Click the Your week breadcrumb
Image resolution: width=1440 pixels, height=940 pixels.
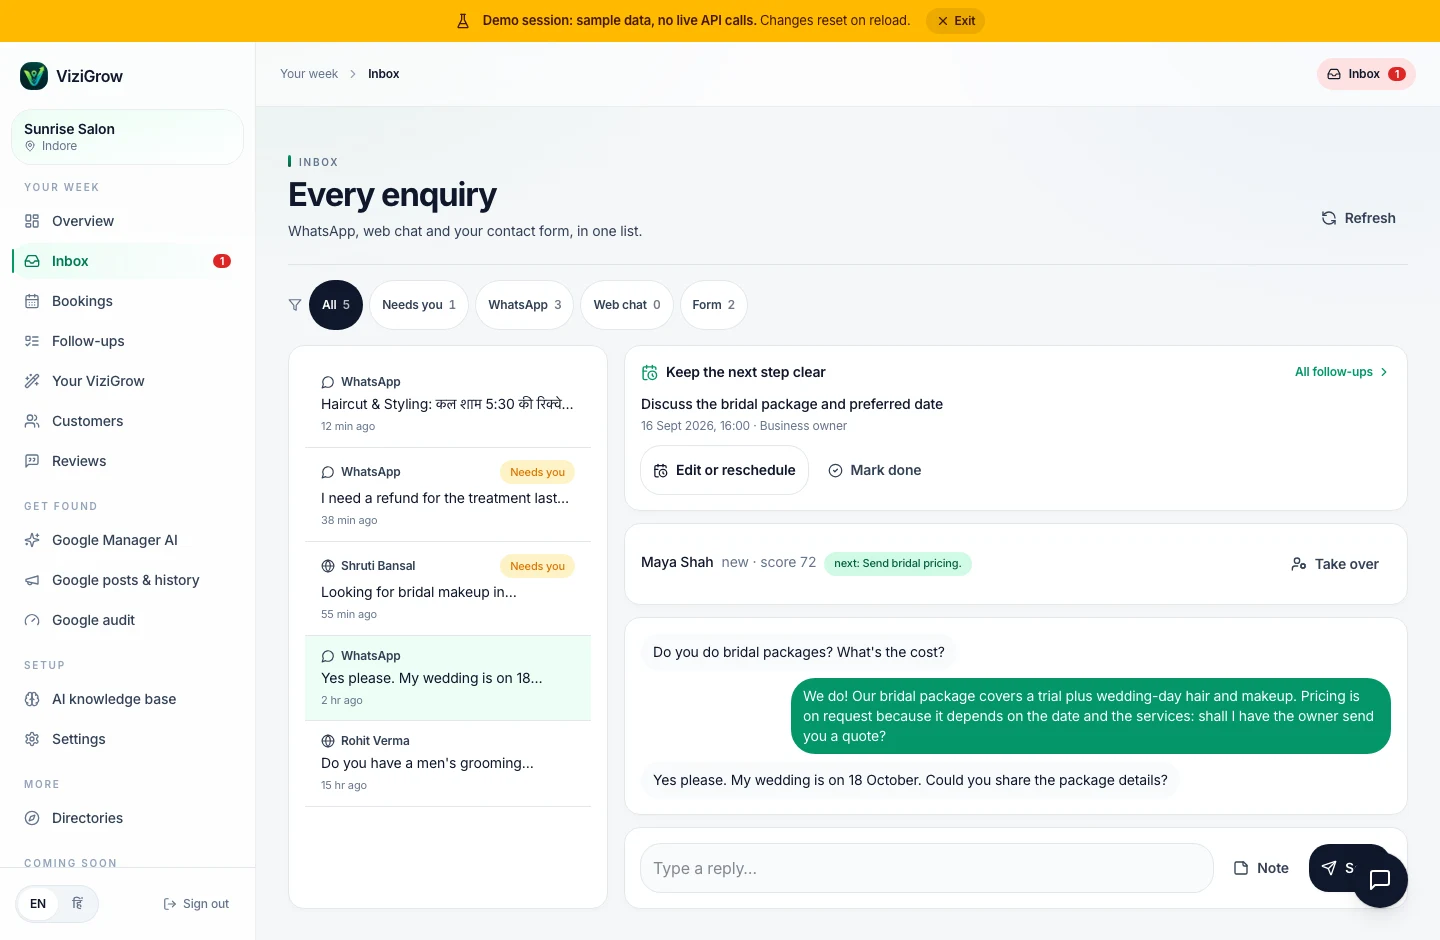click(309, 74)
